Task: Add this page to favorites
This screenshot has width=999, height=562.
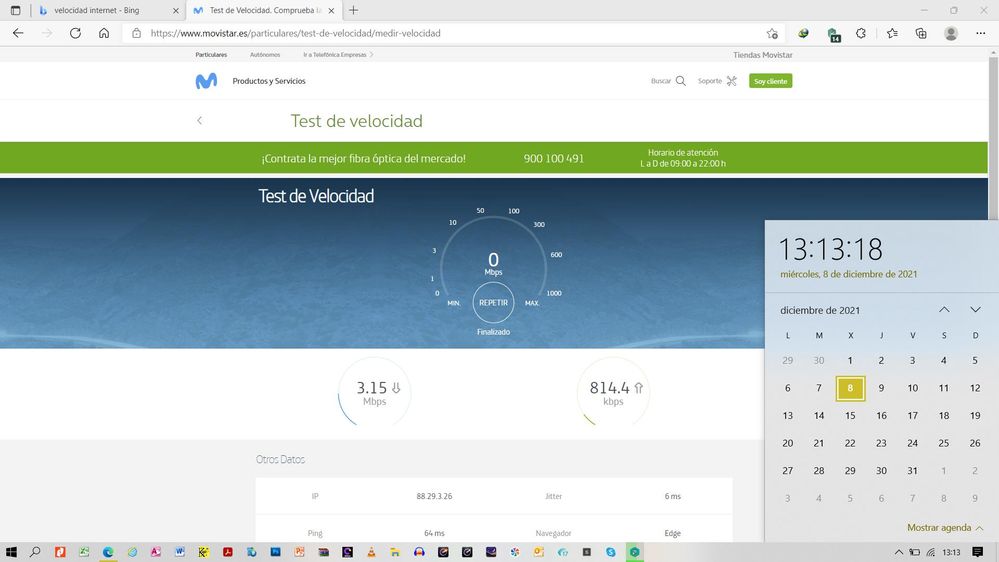Action: coord(772,33)
